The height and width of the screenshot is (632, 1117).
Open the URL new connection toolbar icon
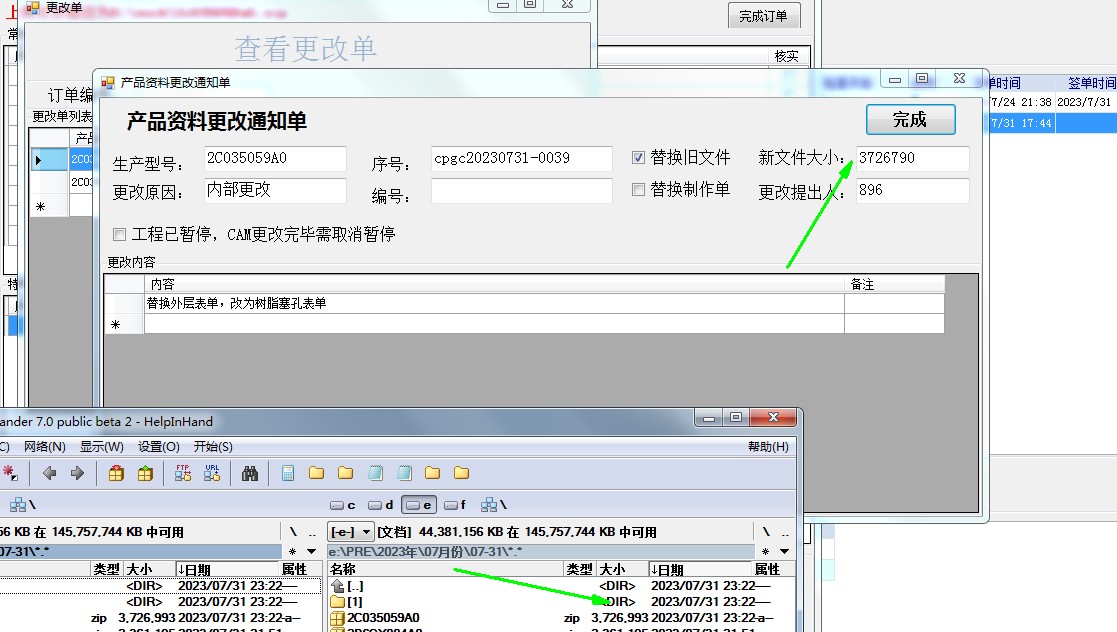pos(212,473)
